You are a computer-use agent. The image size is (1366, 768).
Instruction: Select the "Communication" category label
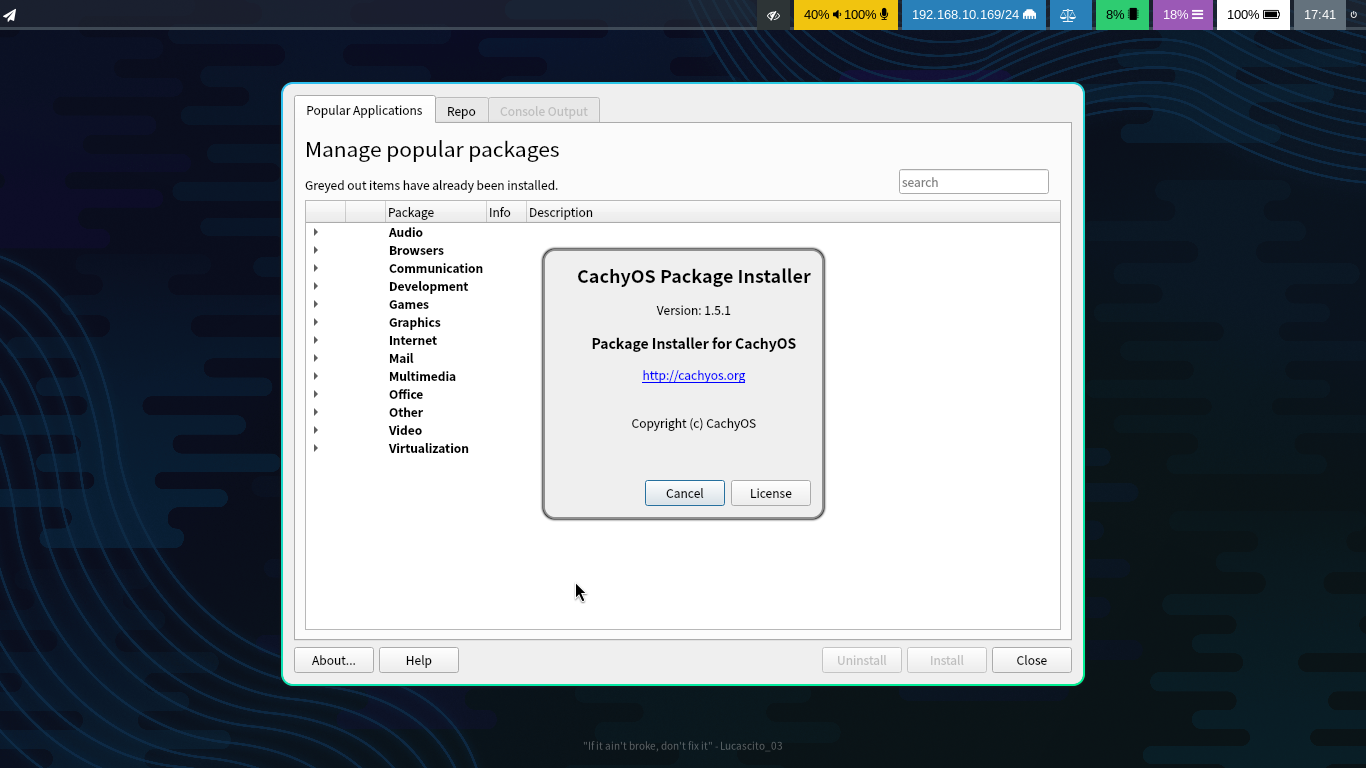coord(436,268)
